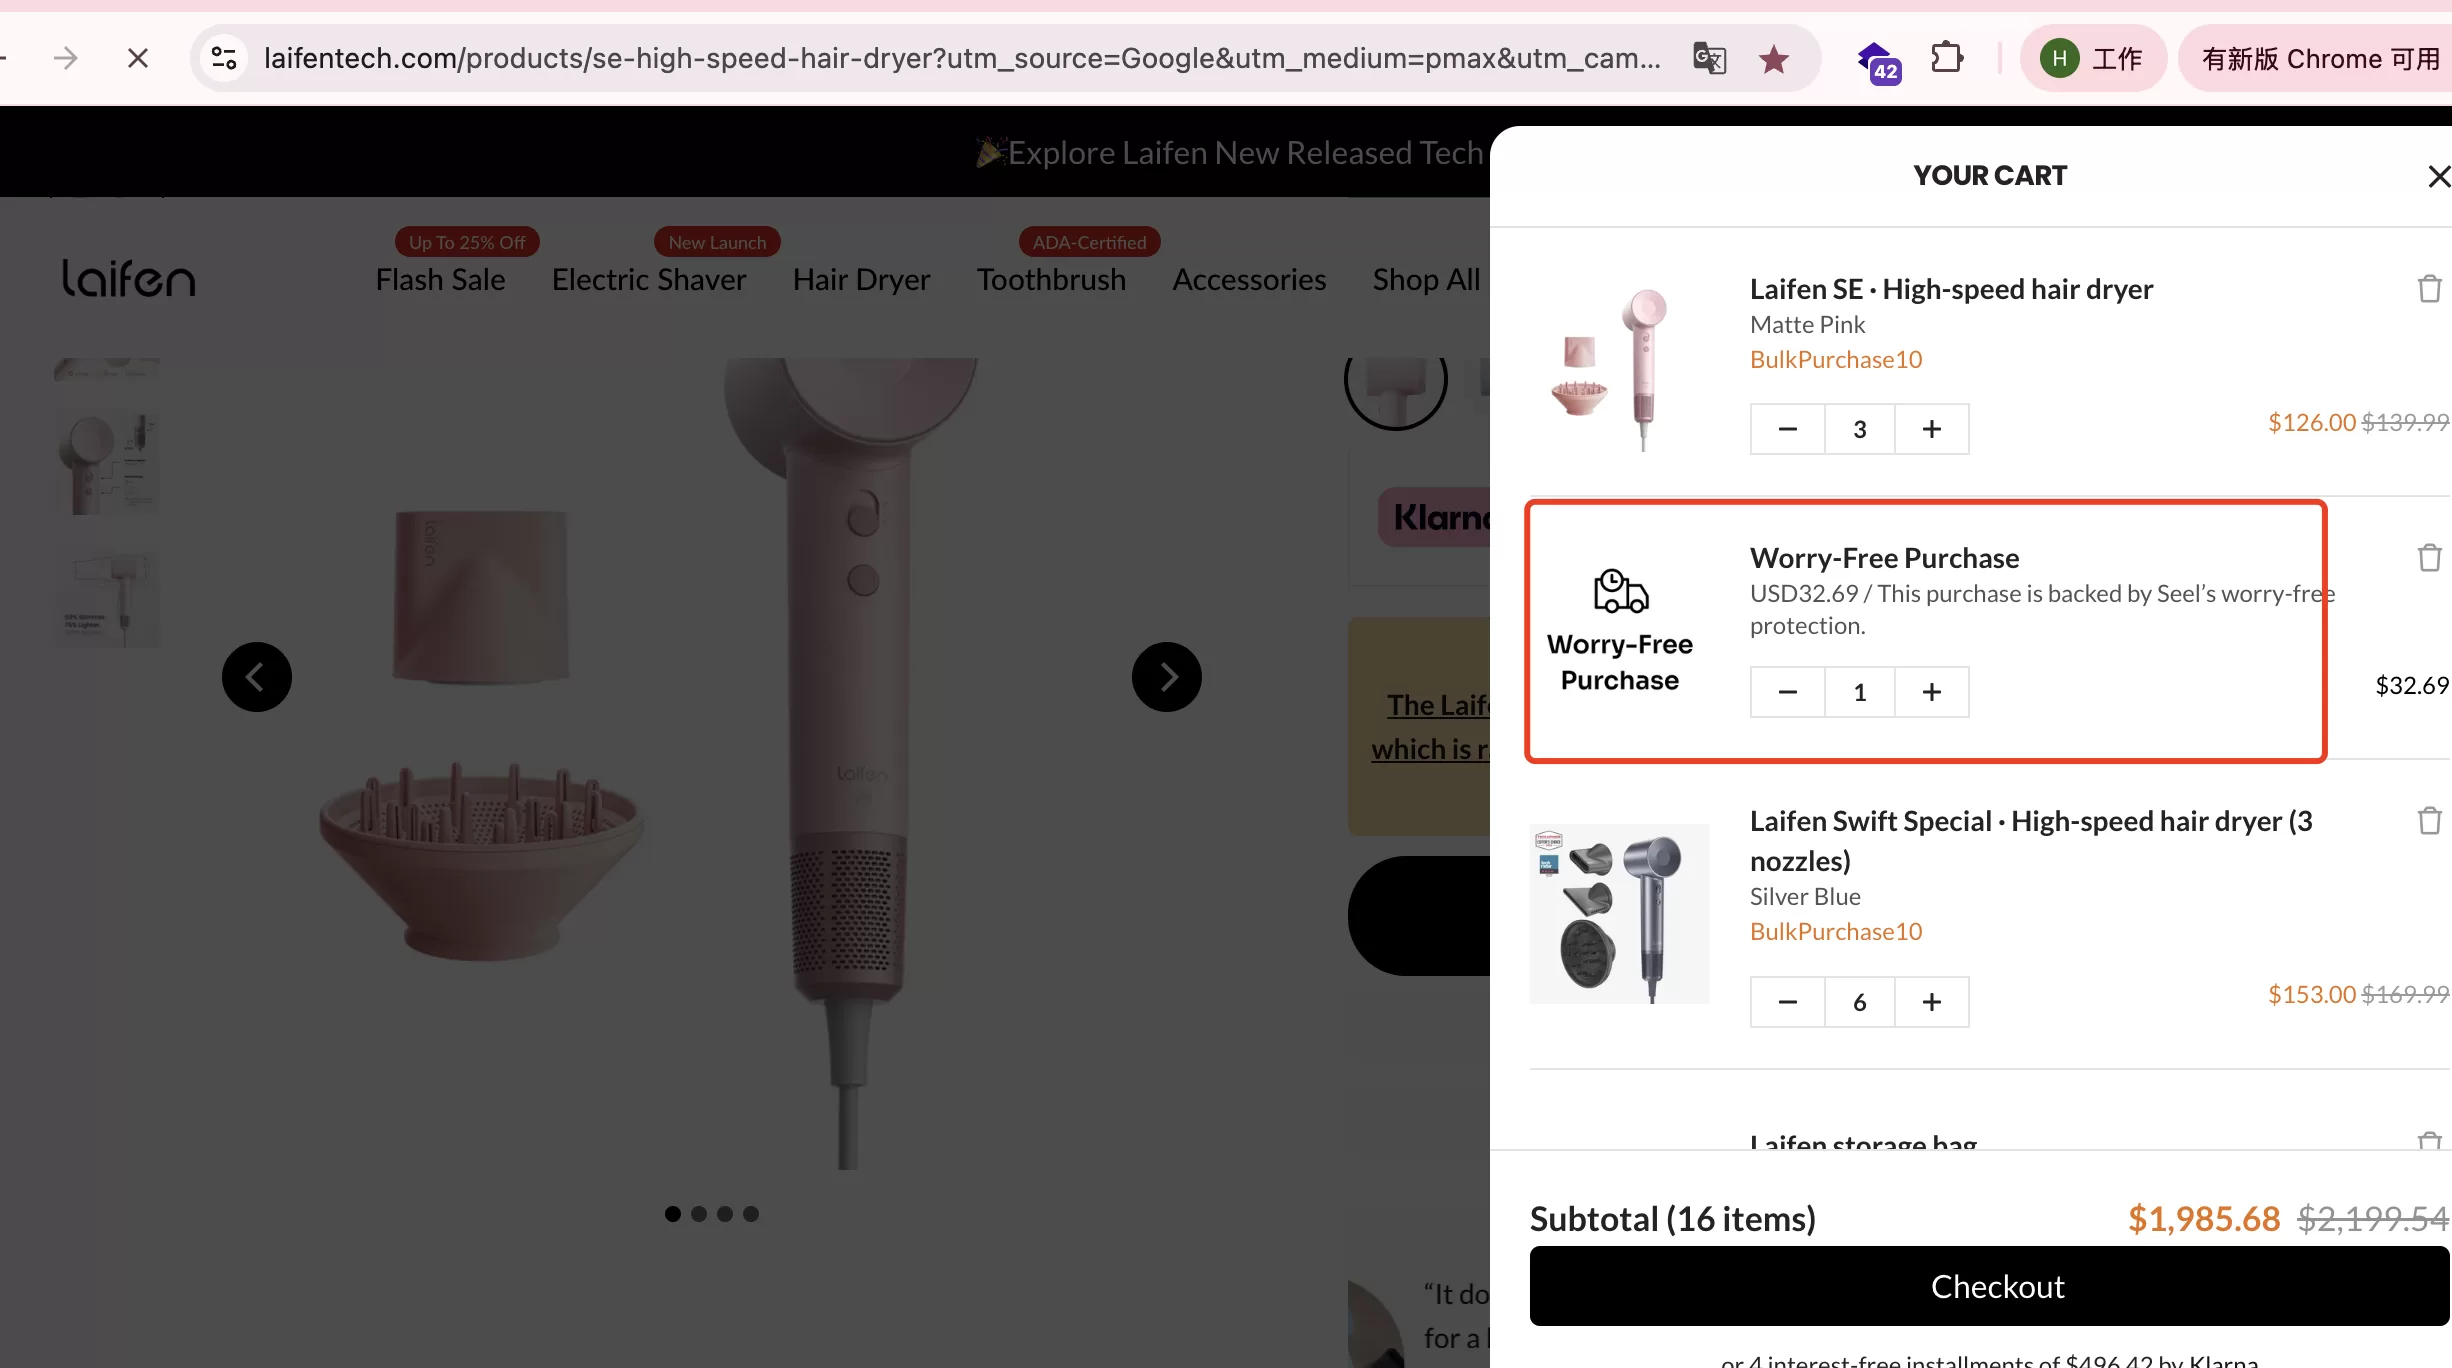The image size is (2452, 1368).
Task: Increase Laifen SE quantity with plus
Action: [1931, 429]
